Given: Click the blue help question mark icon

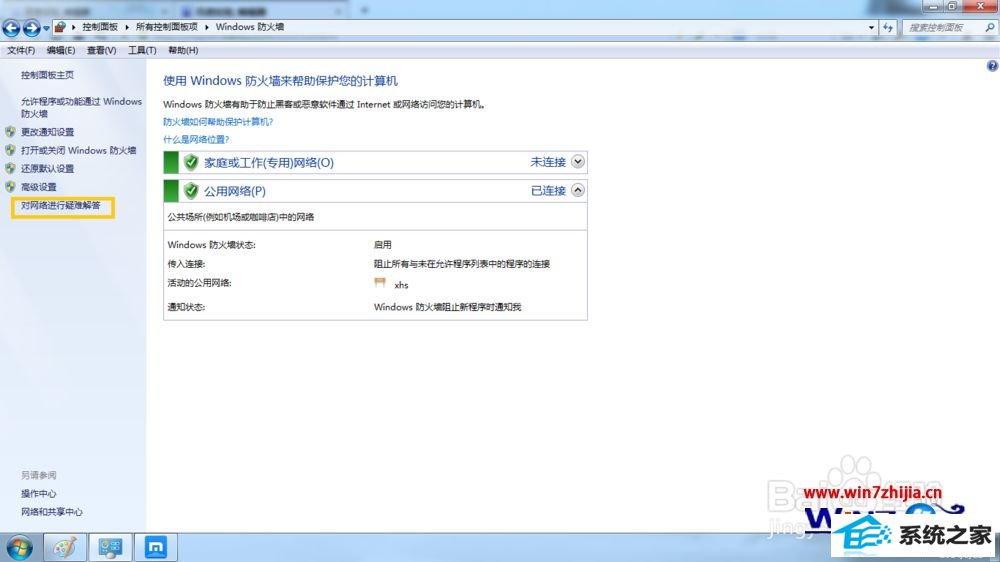Looking at the screenshot, I should [x=992, y=66].
